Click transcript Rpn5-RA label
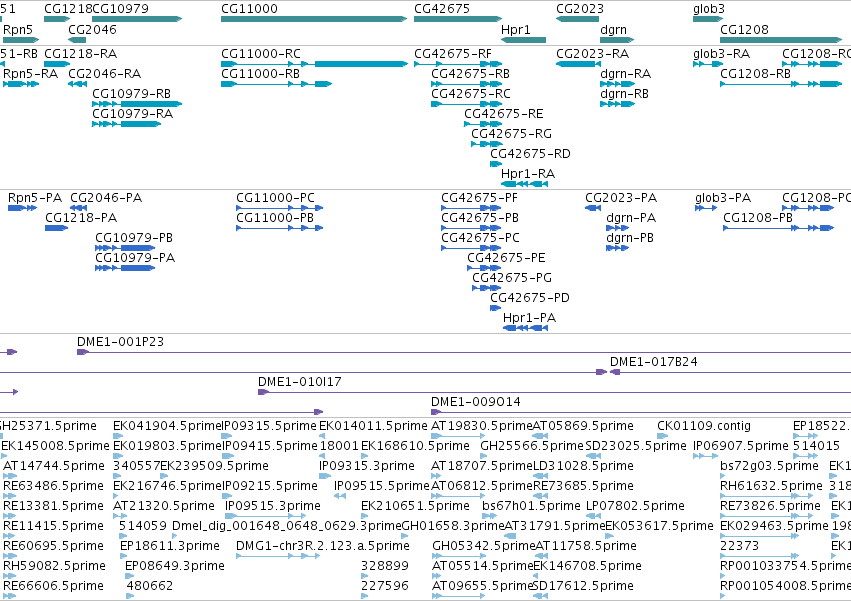851x601 pixels. [x=30, y=73]
